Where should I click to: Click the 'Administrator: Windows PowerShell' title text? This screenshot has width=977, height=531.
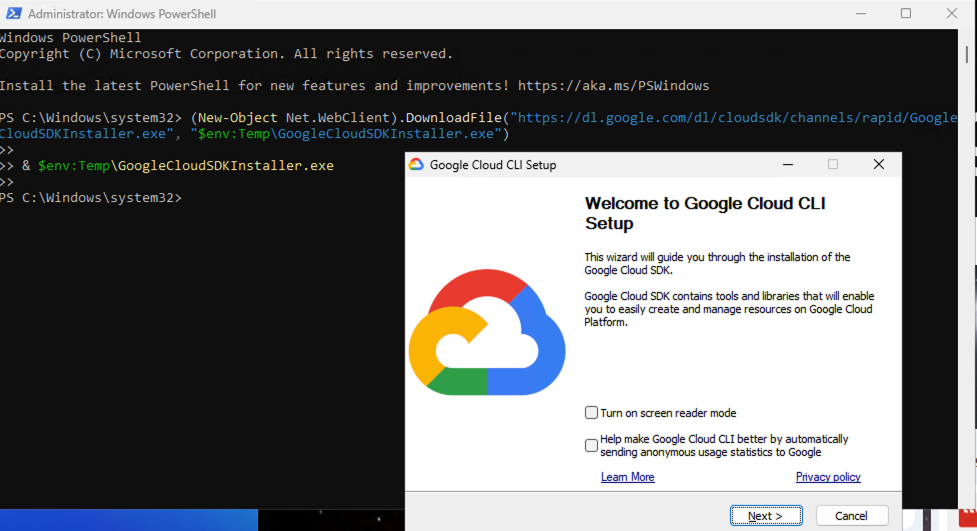(122, 14)
